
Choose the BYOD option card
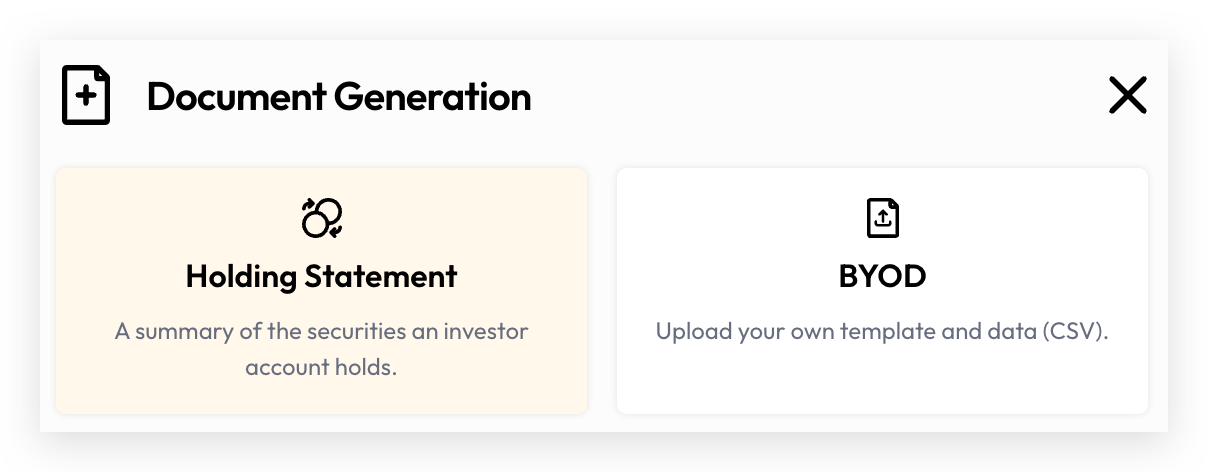click(x=882, y=290)
